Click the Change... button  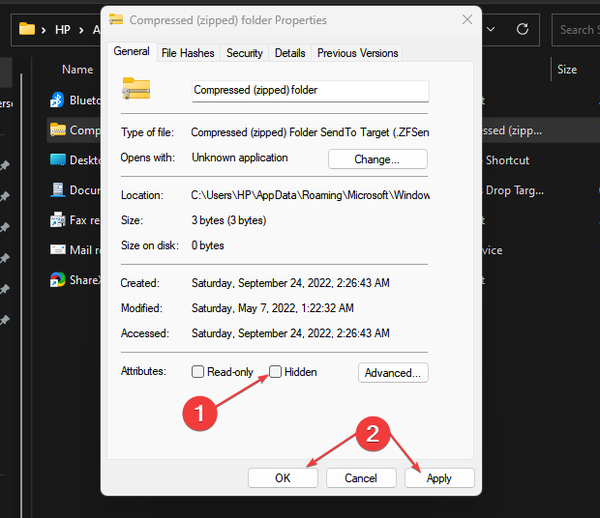(377, 159)
